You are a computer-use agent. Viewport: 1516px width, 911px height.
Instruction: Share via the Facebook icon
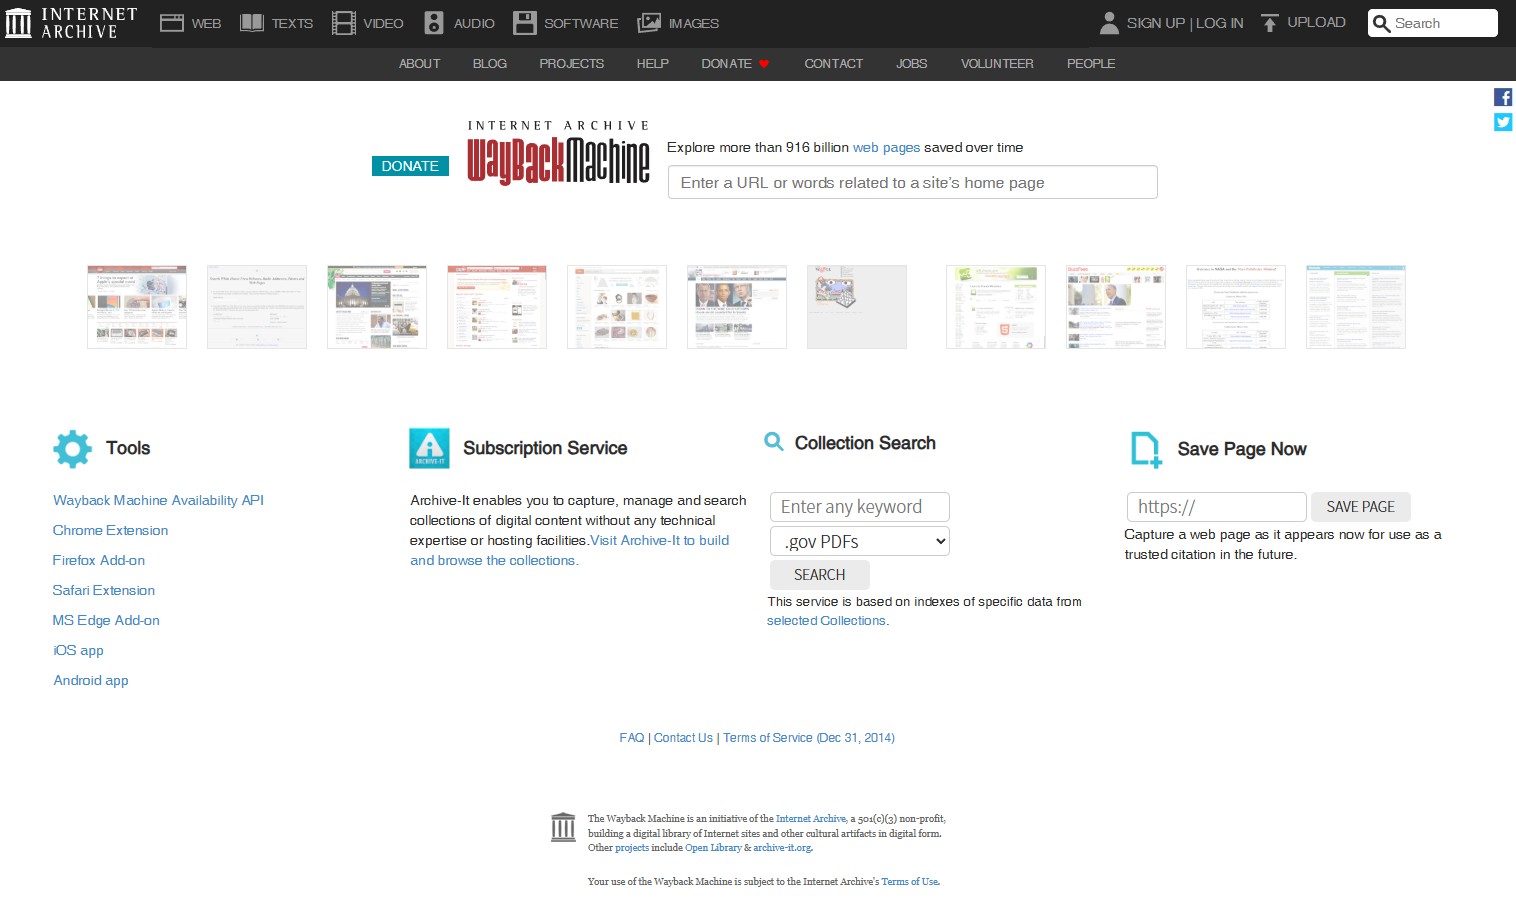point(1503,97)
